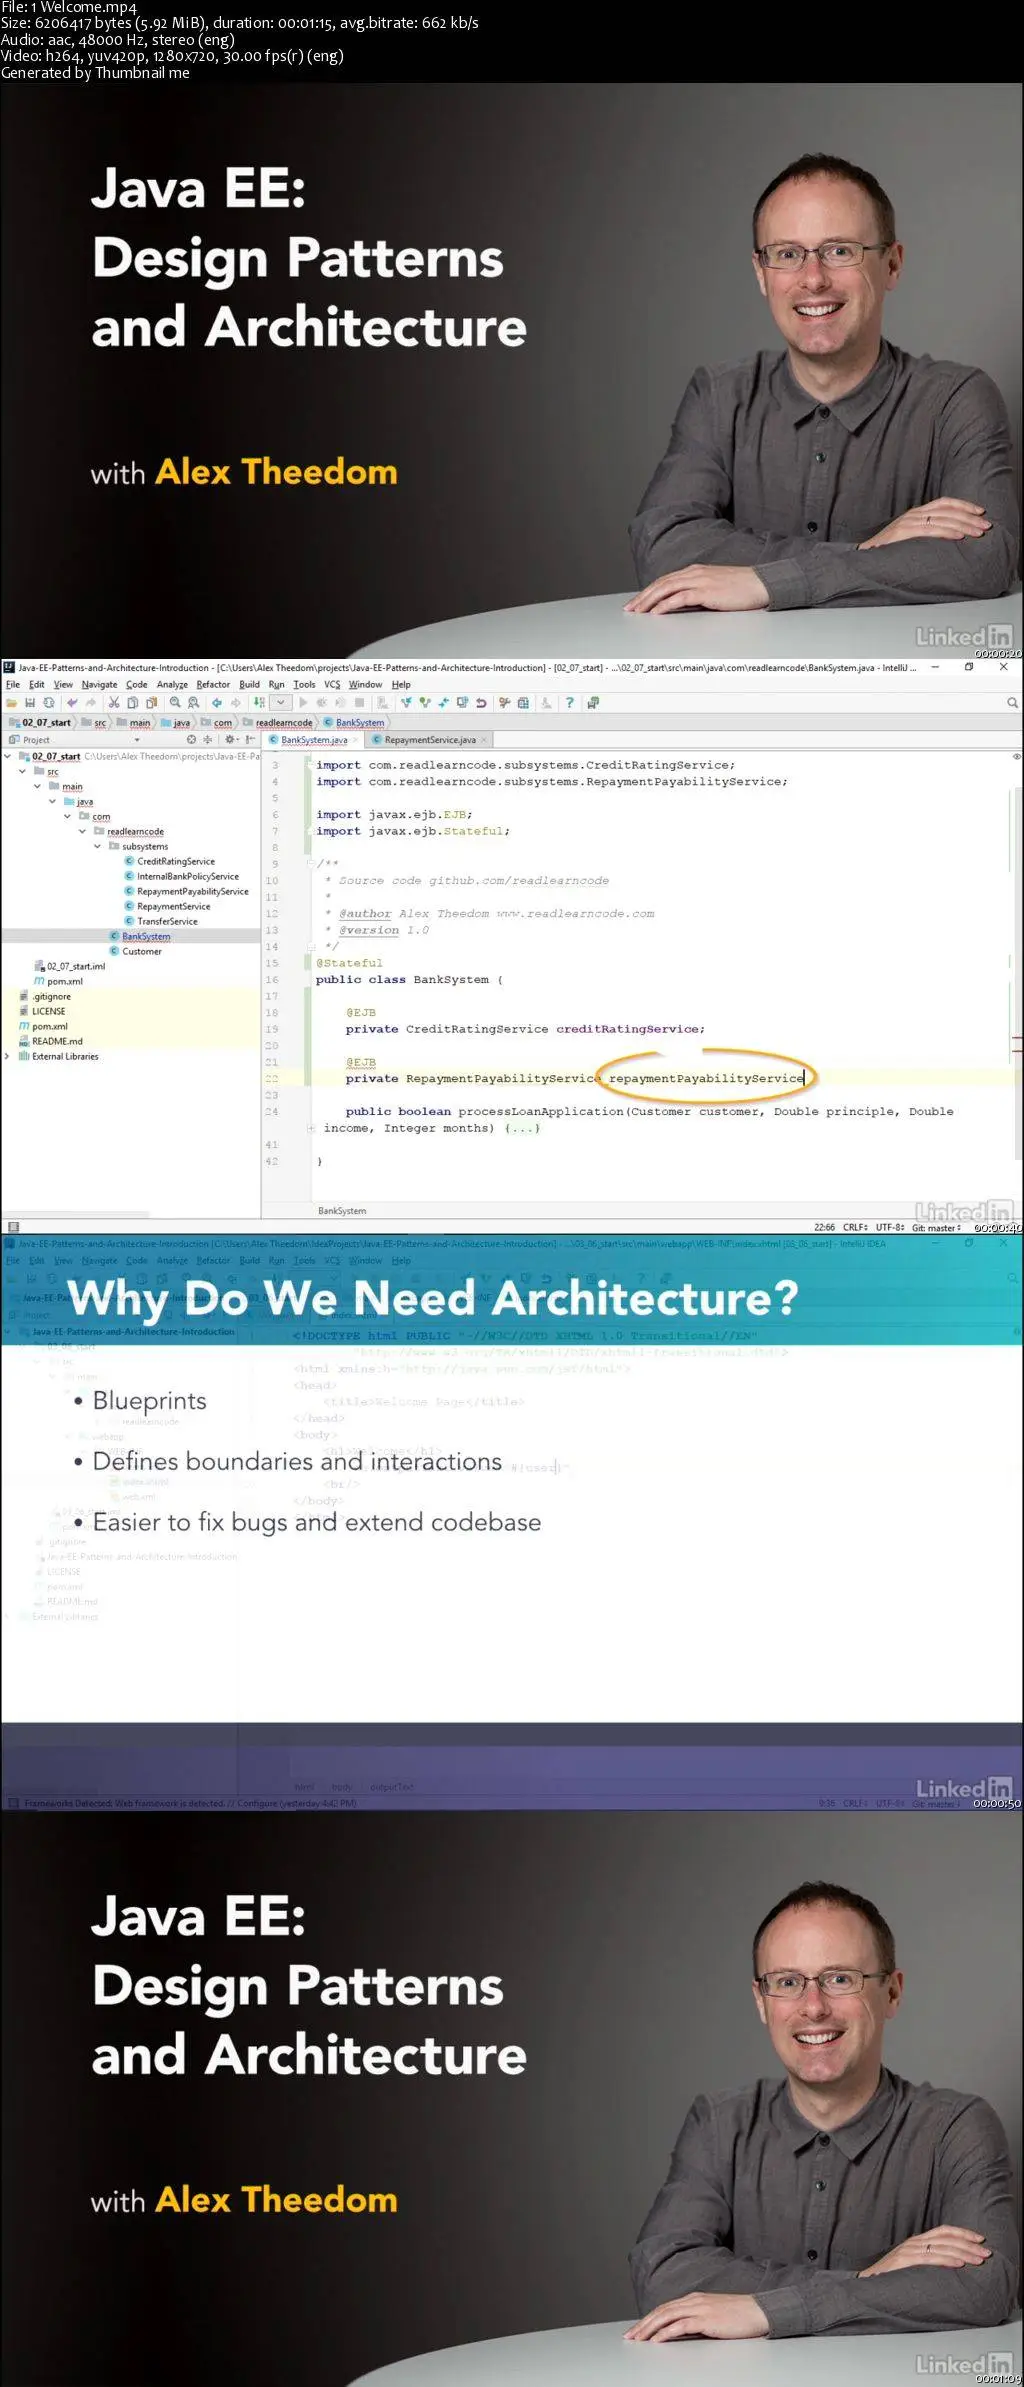
Task: Expand the folded processLoanApplication method body
Action: [x=312, y=1128]
